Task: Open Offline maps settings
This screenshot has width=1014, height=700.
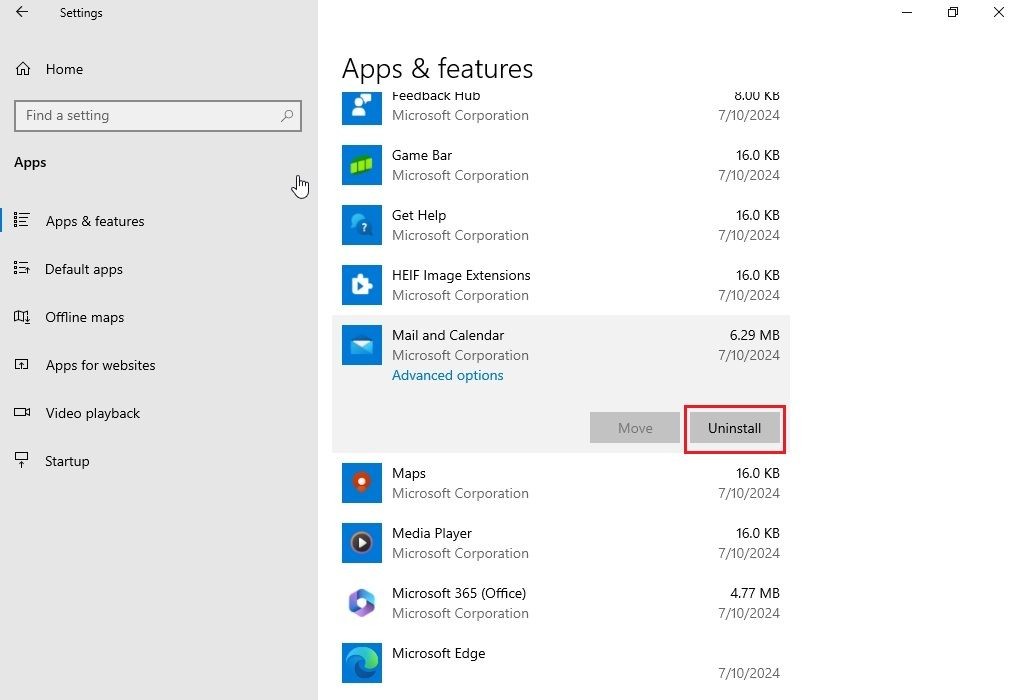Action: (84, 317)
